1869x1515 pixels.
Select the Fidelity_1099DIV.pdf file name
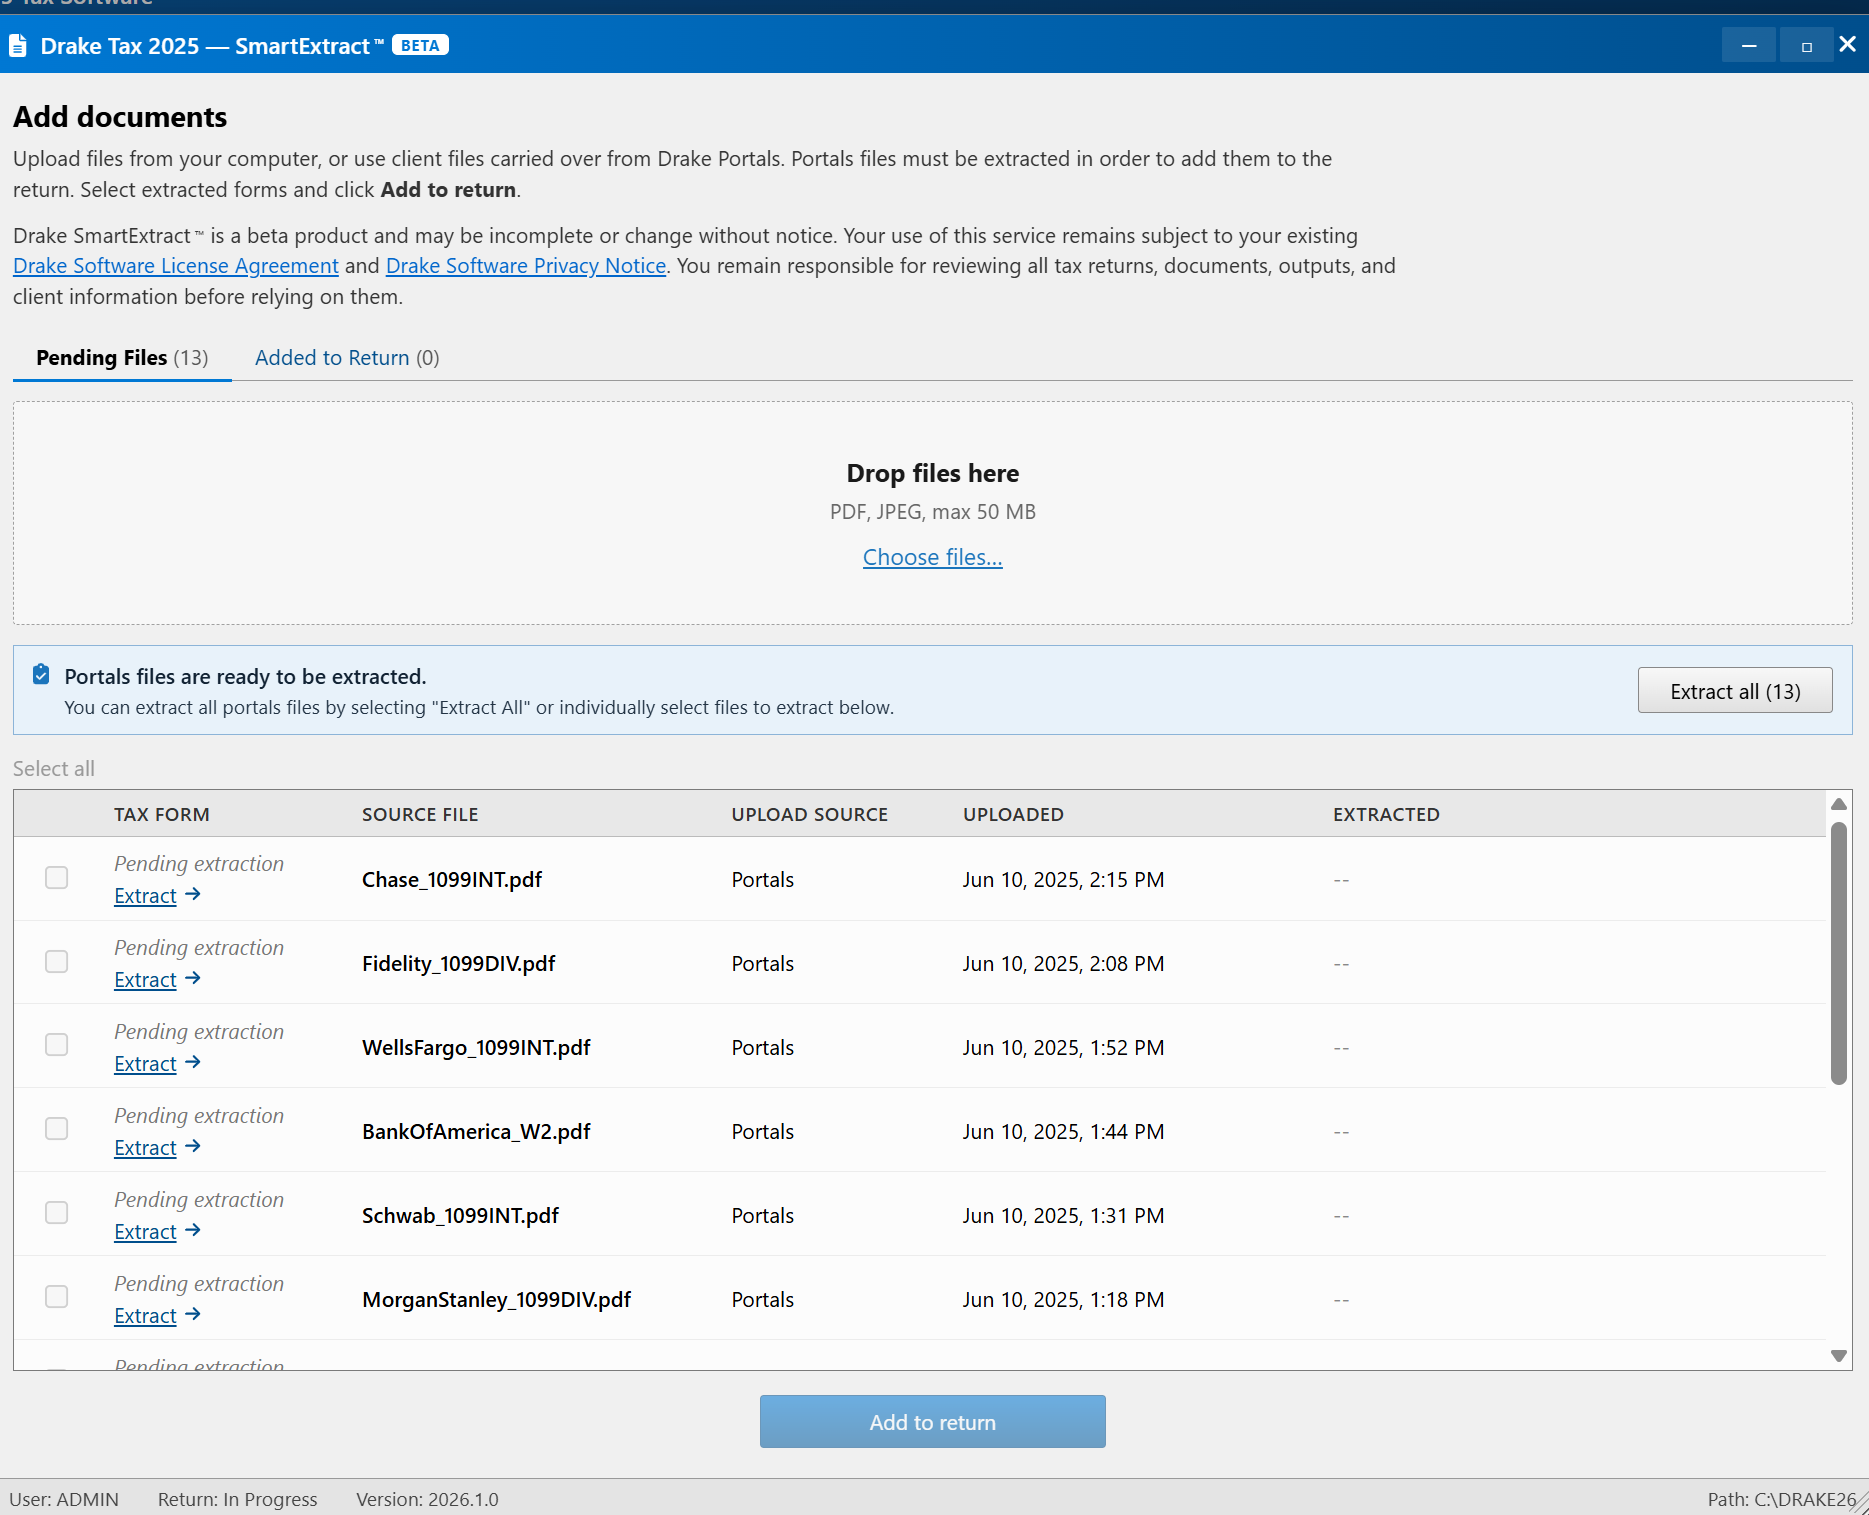pos(459,964)
